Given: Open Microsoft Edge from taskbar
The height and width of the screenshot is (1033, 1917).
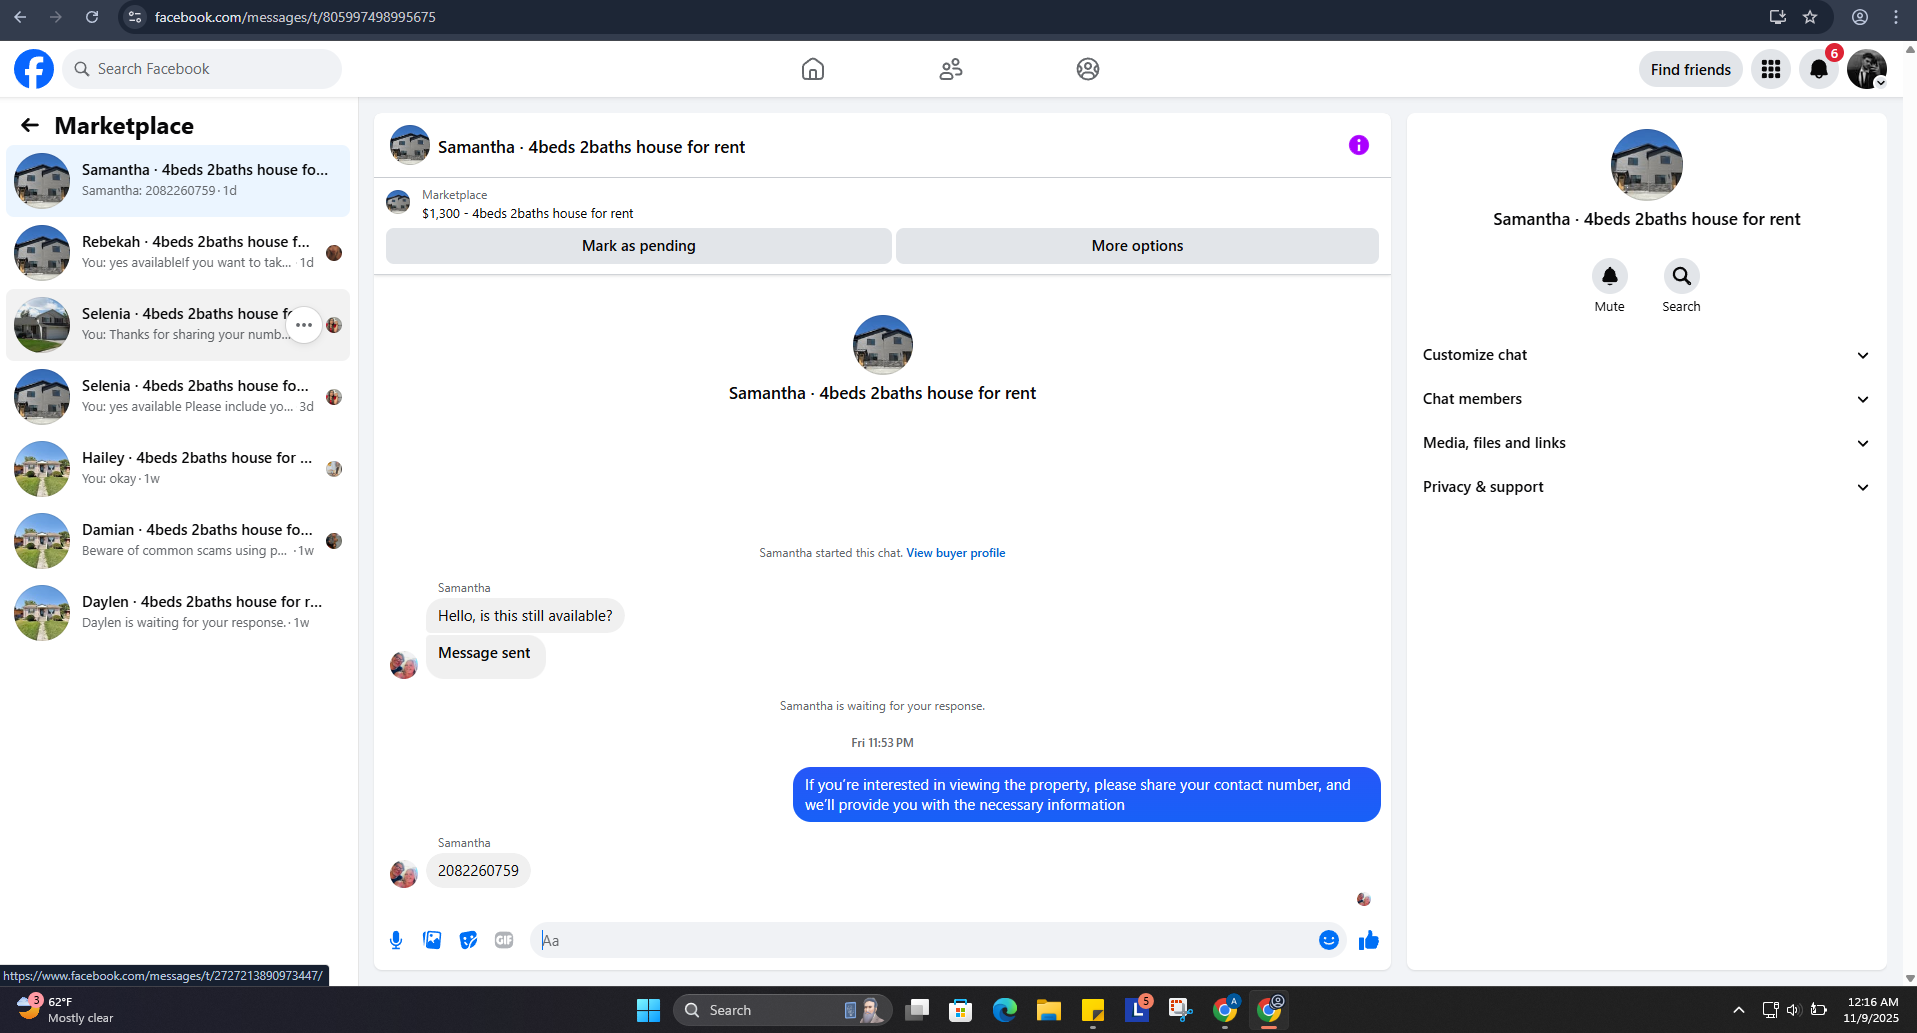Looking at the screenshot, I should [1005, 1010].
